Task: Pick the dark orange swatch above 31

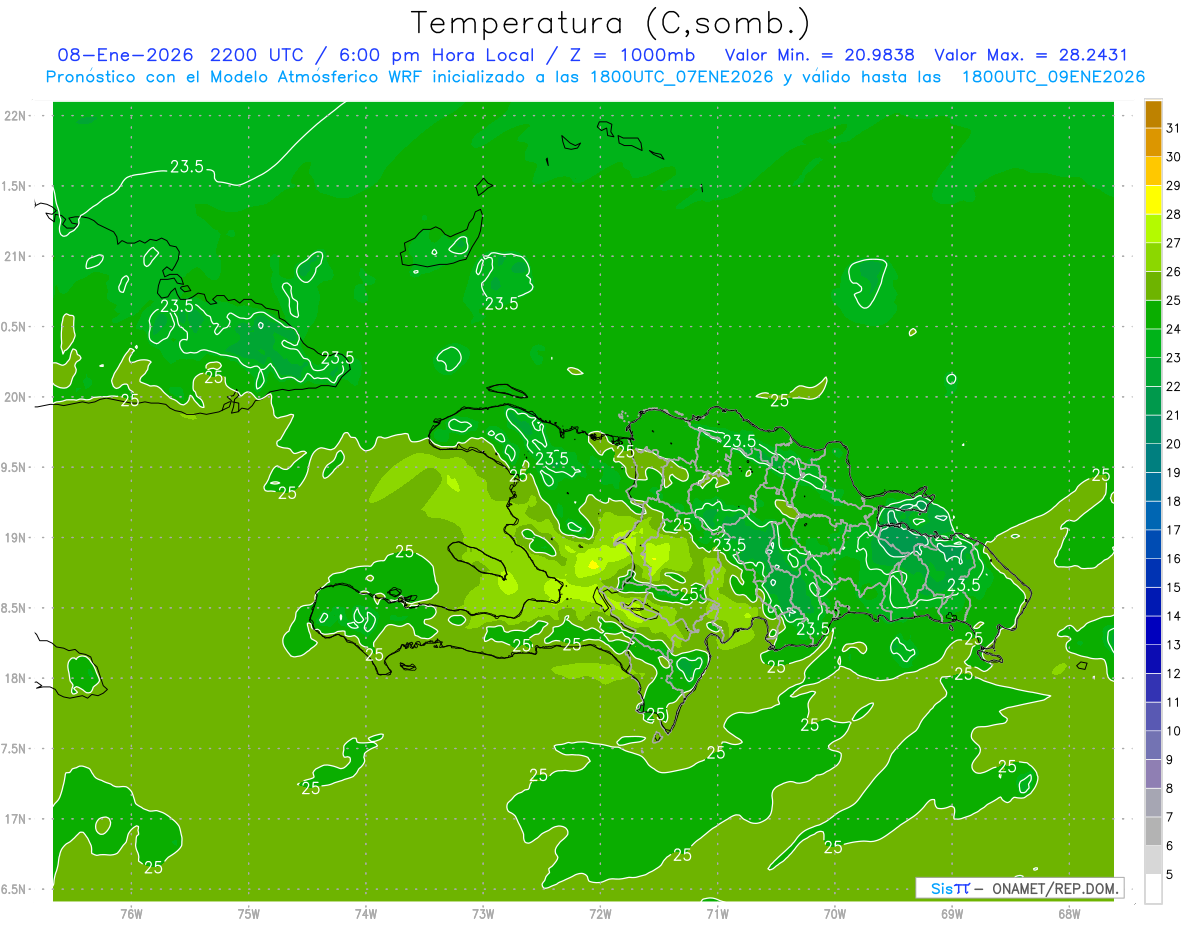Action: tap(1153, 114)
